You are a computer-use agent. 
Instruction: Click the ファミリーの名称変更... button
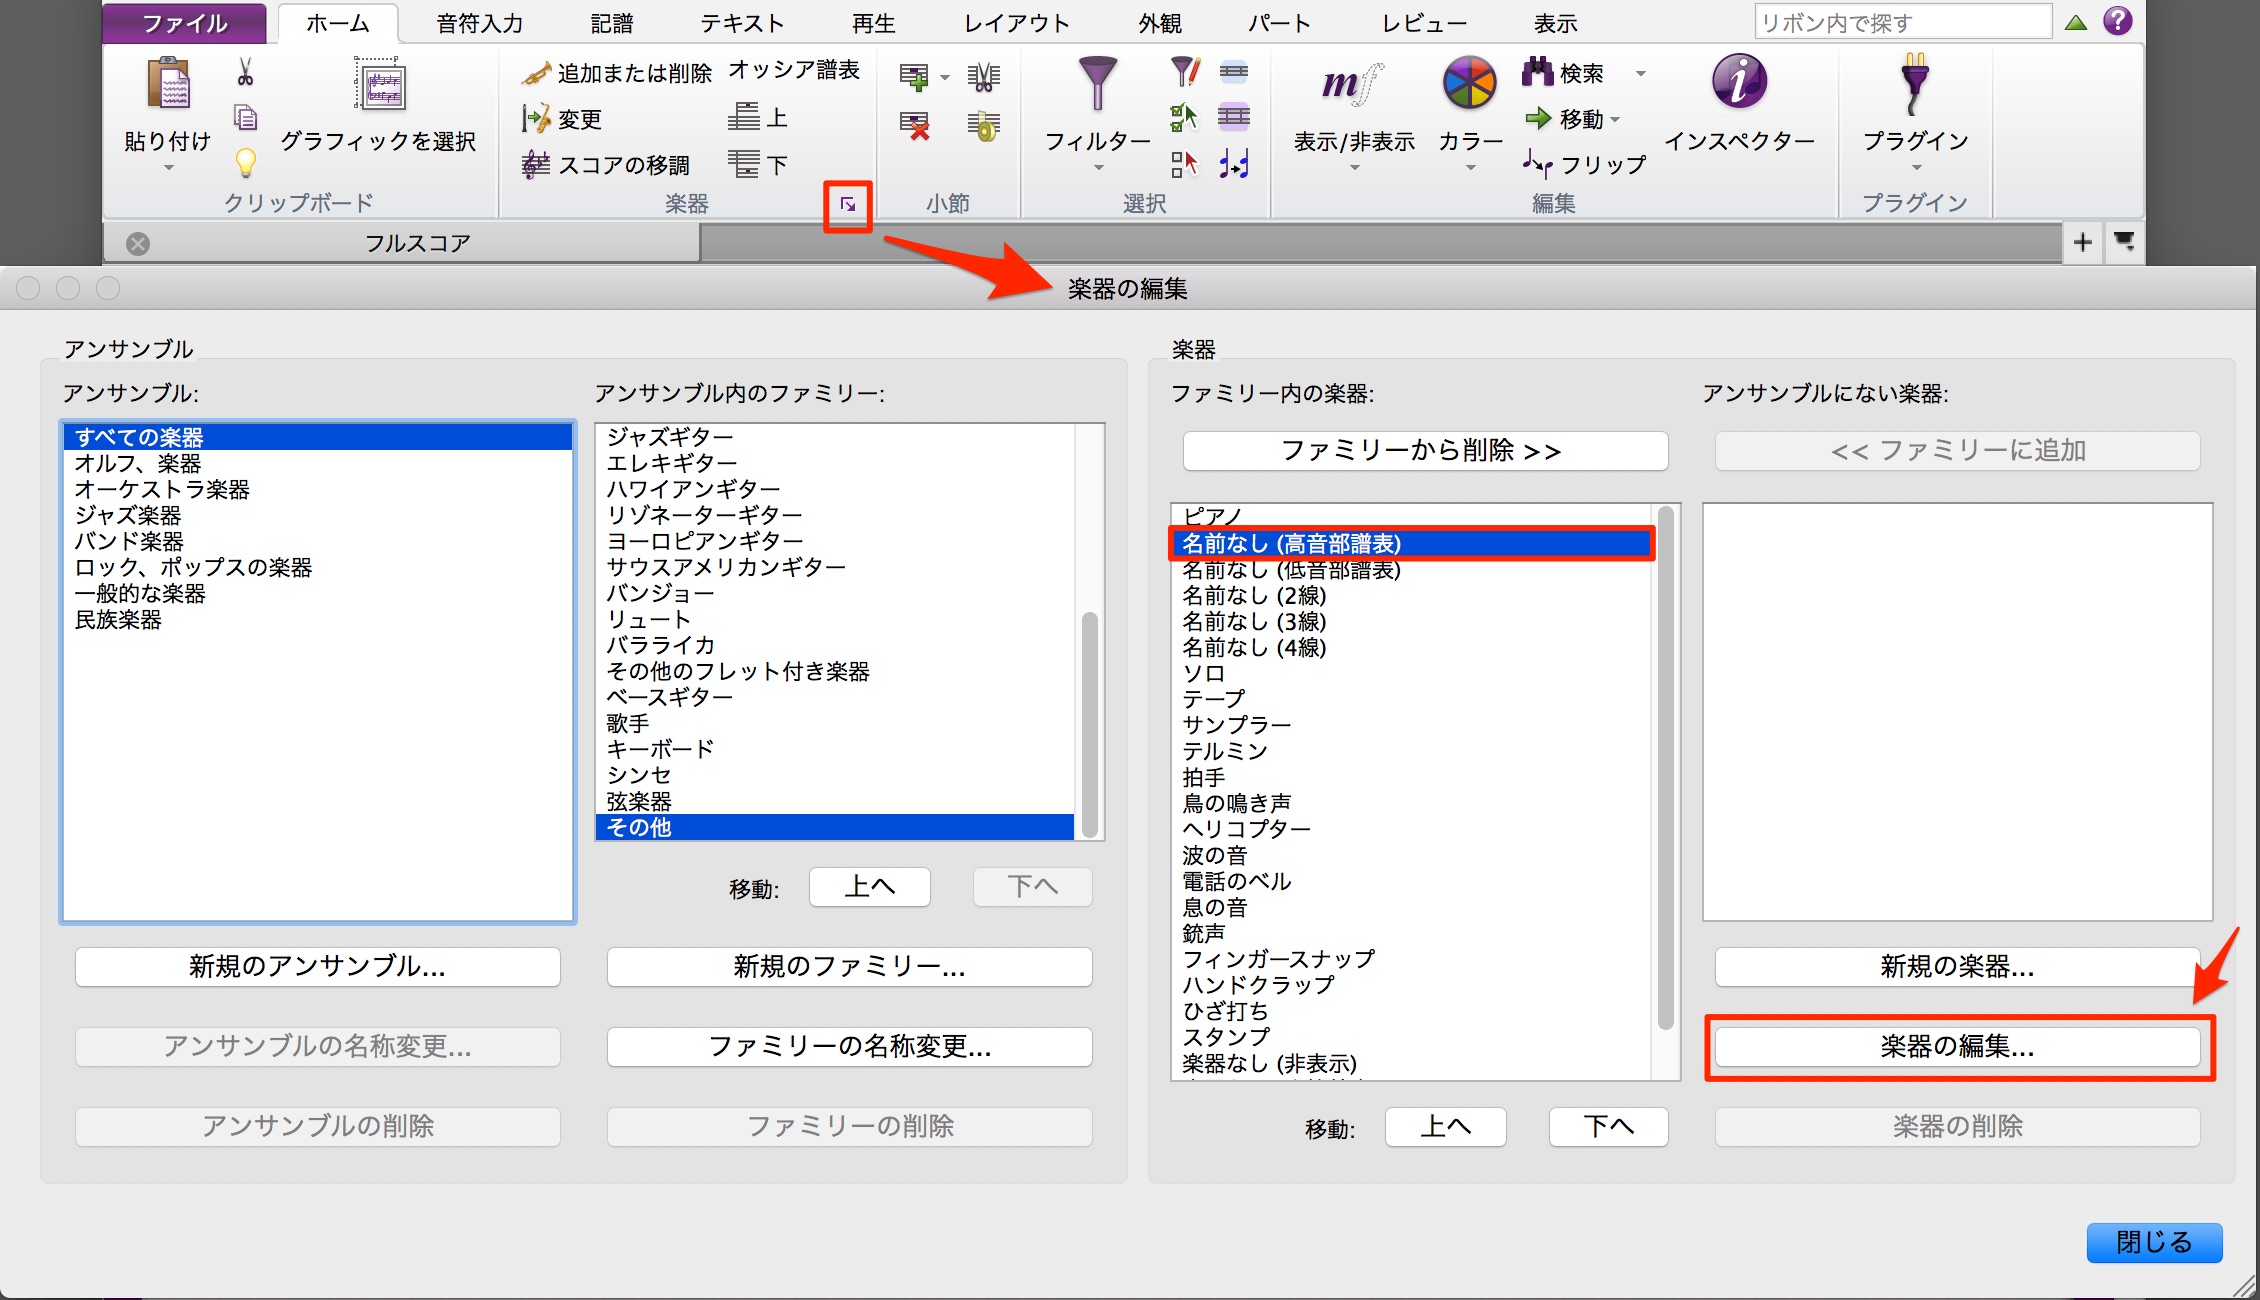coord(850,1047)
